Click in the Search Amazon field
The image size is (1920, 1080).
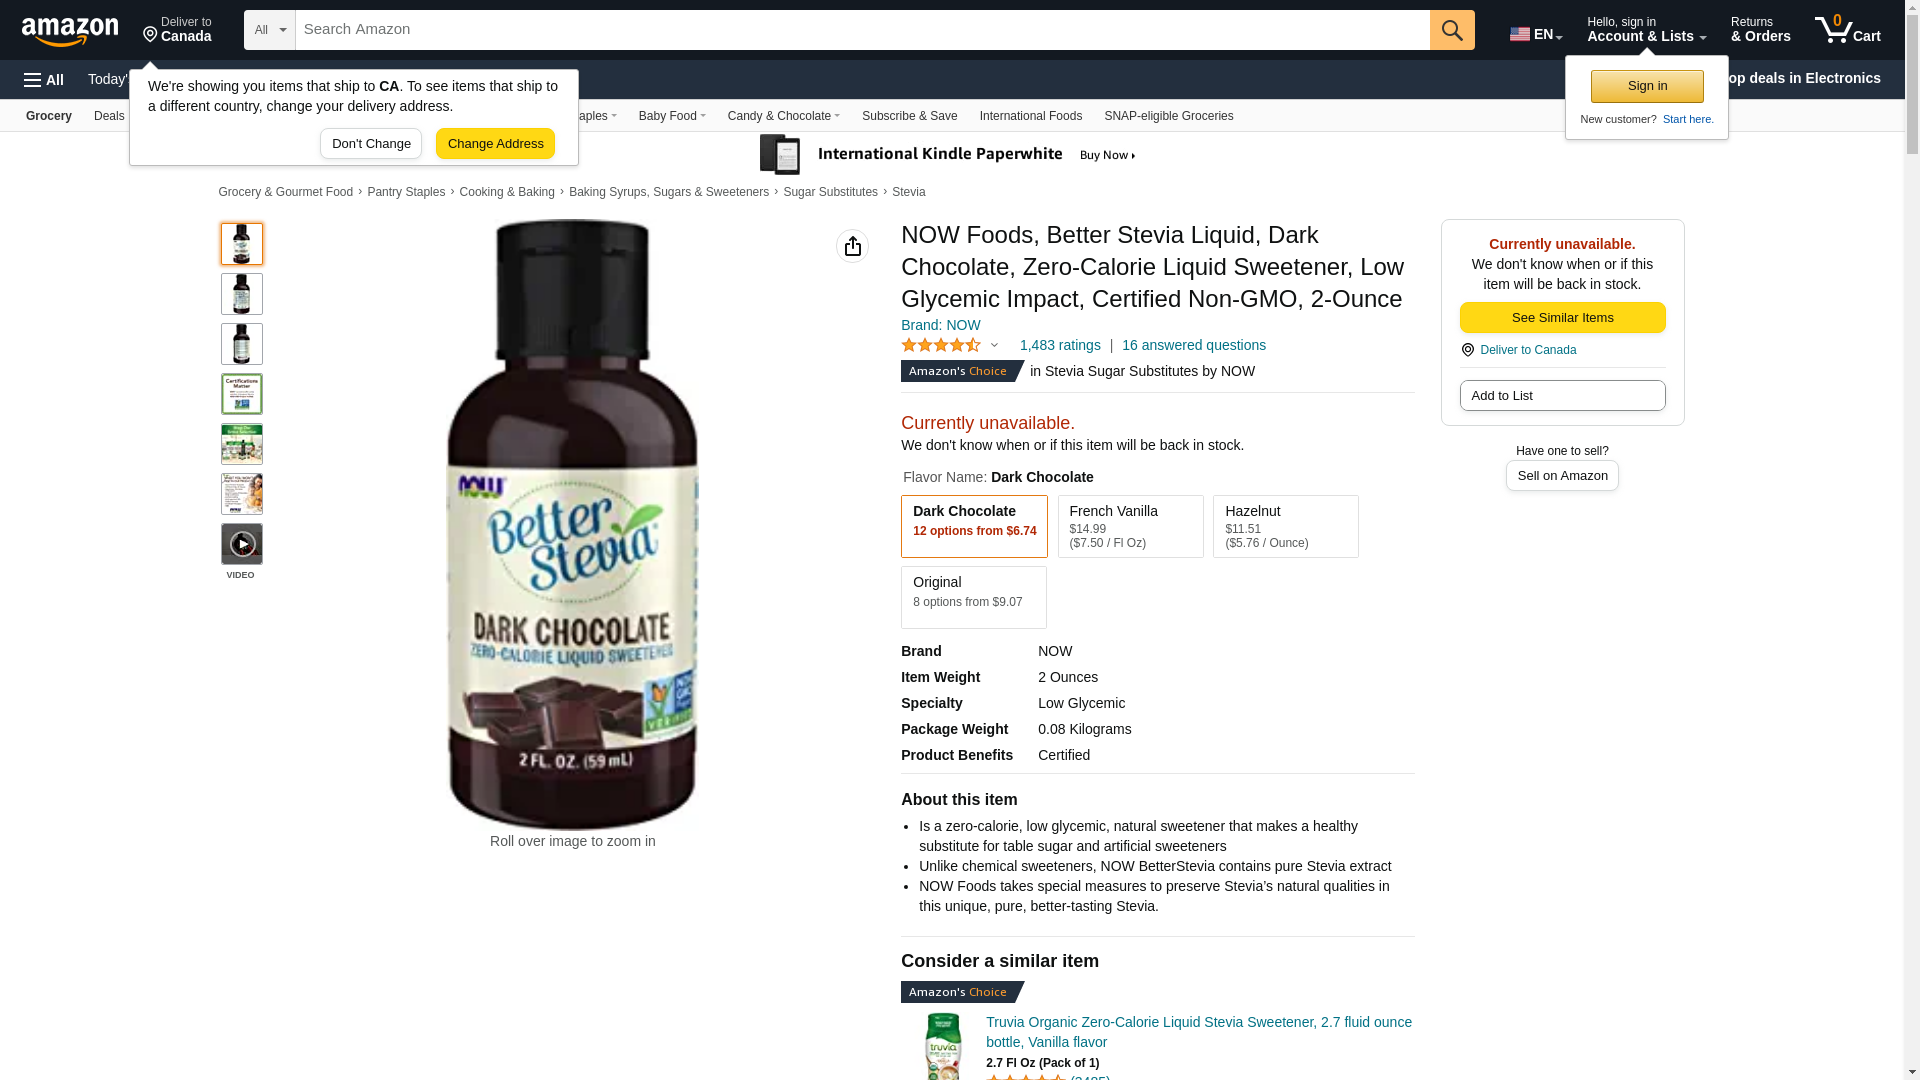862,30
